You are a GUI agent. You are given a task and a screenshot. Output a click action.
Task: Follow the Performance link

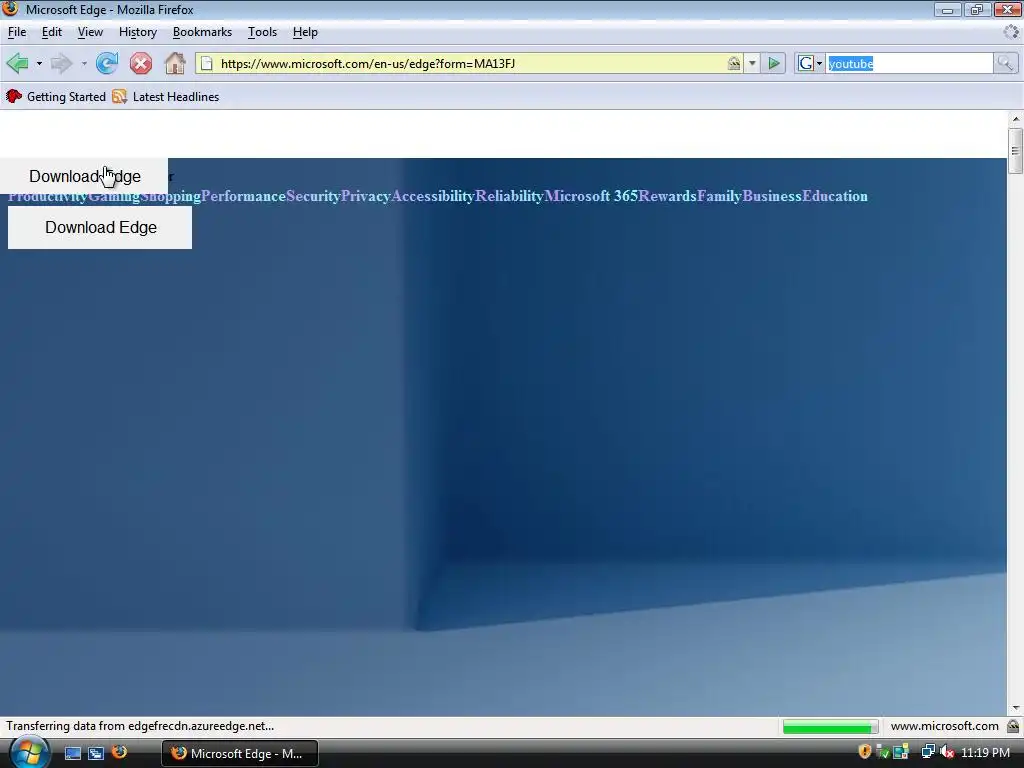[x=244, y=196]
